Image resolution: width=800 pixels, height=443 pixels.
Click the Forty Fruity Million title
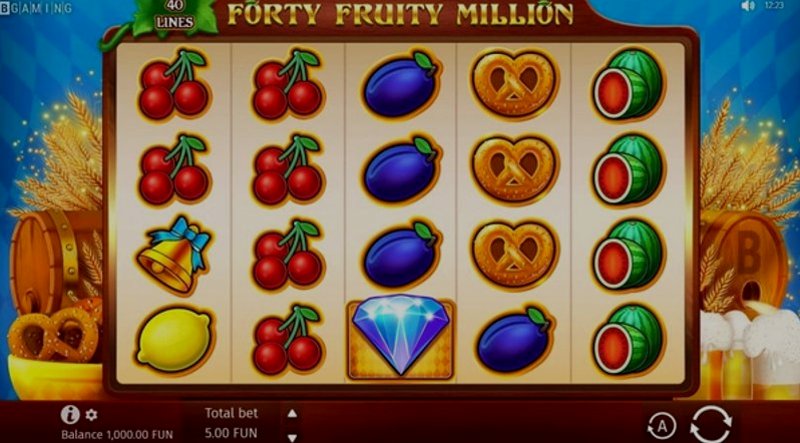pos(400,15)
